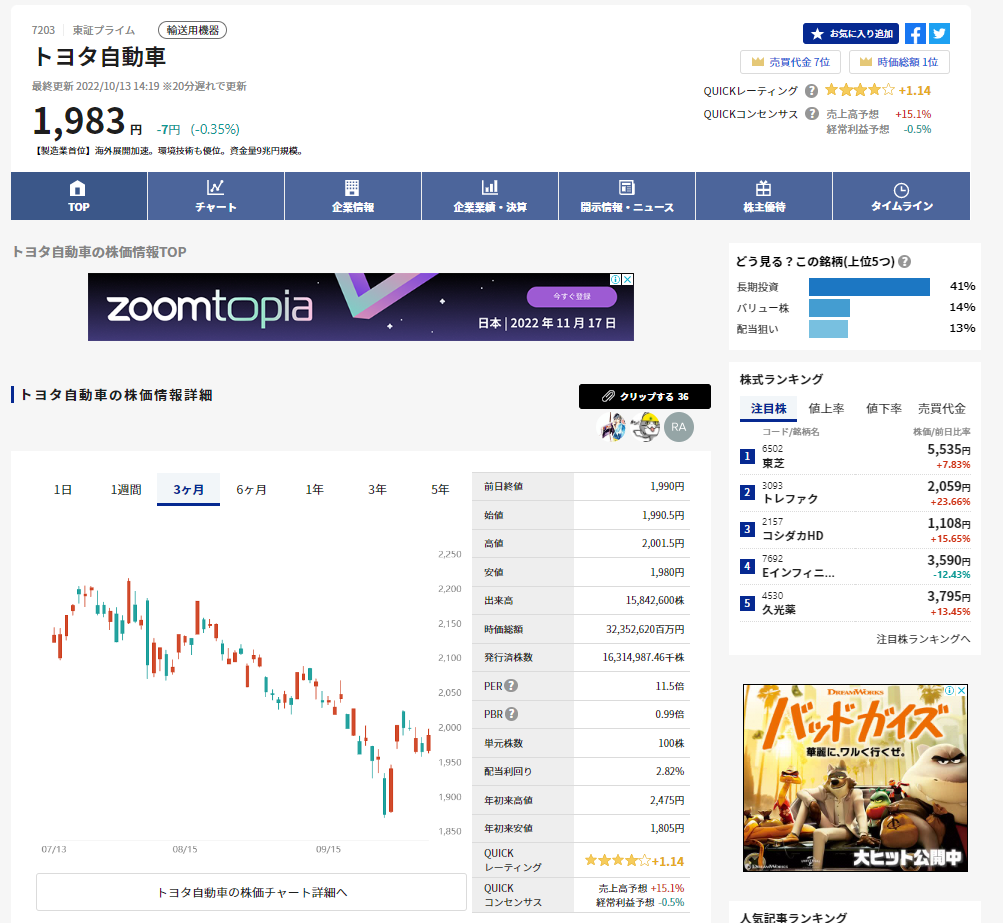Click the PER help question mark icon

click(511, 686)
